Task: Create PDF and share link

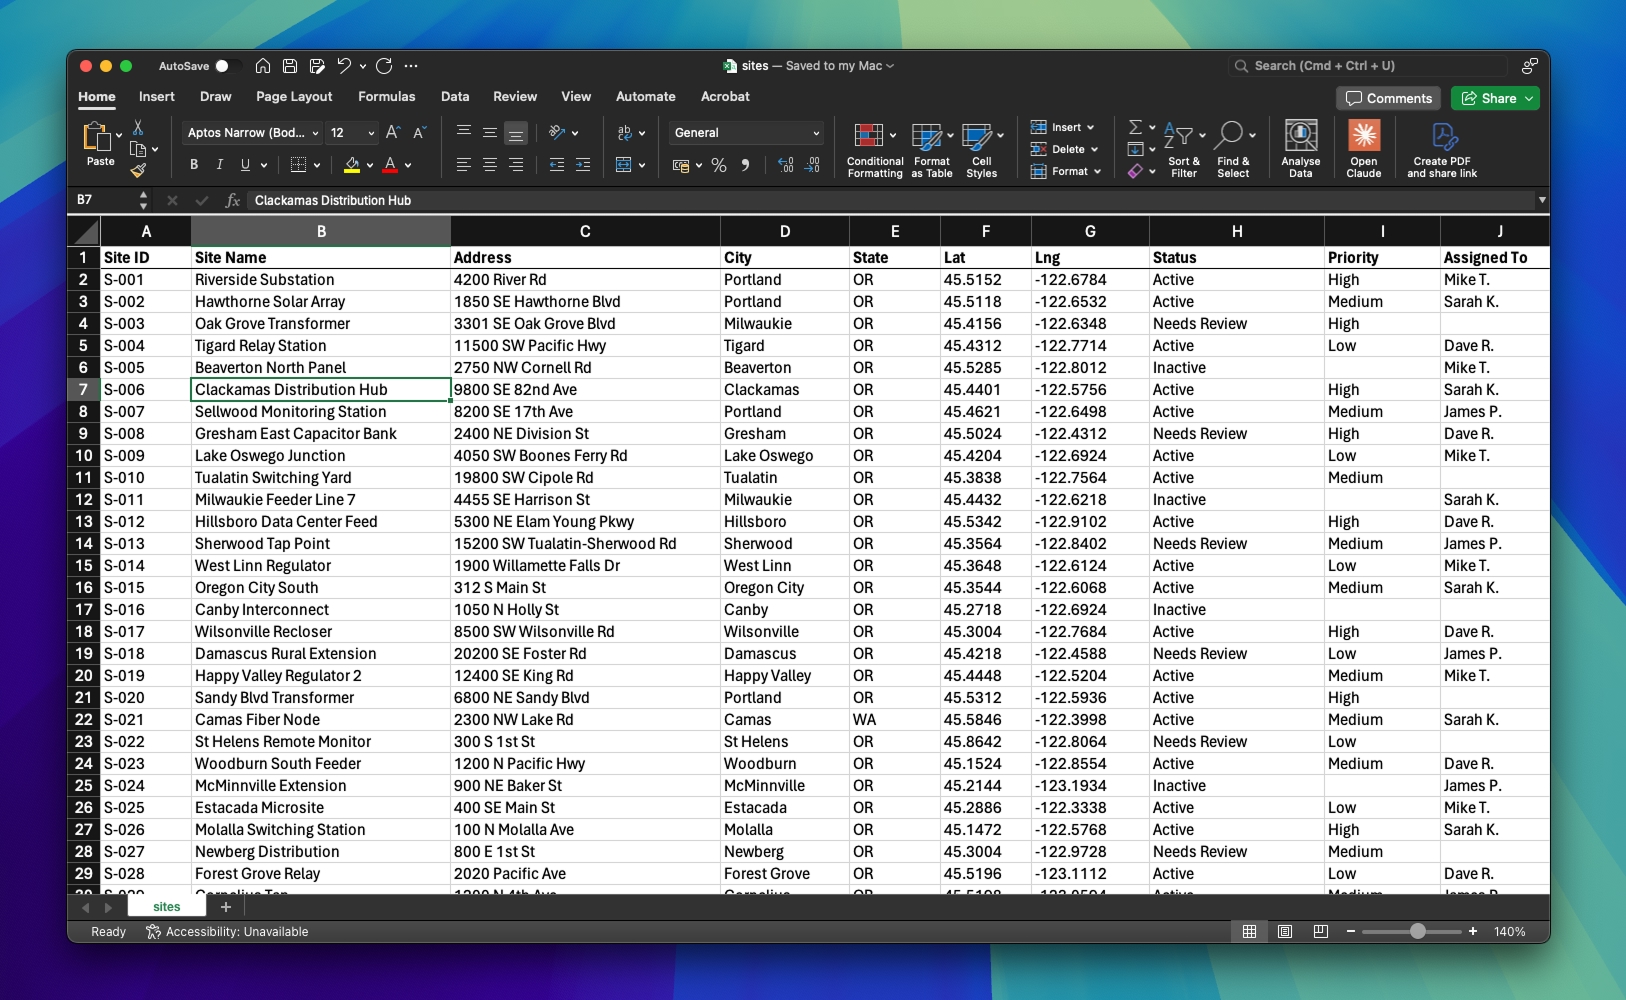Action: [1441, 148]
